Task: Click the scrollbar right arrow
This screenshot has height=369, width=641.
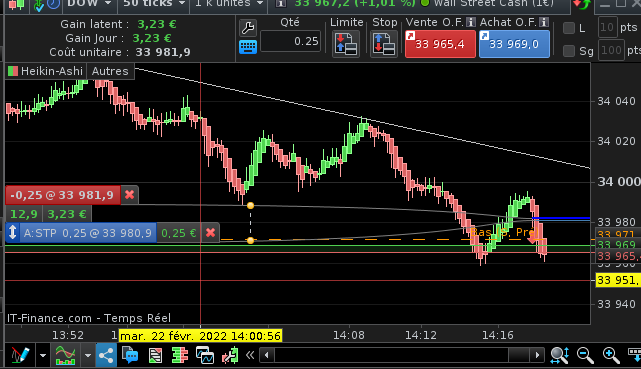Action: pos(537,355)
